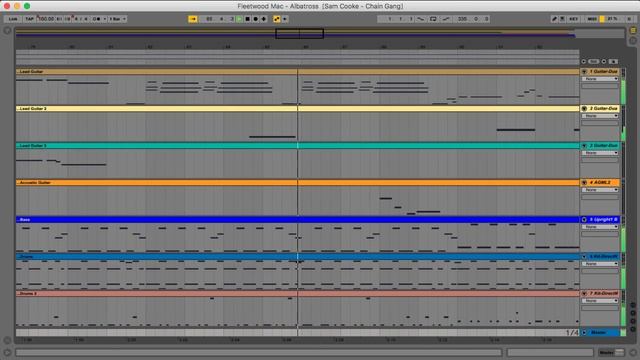The width and height of the screenshot is (640, 360).
Task: Show the browser with the top-left triangle
Action: (7, 31)
